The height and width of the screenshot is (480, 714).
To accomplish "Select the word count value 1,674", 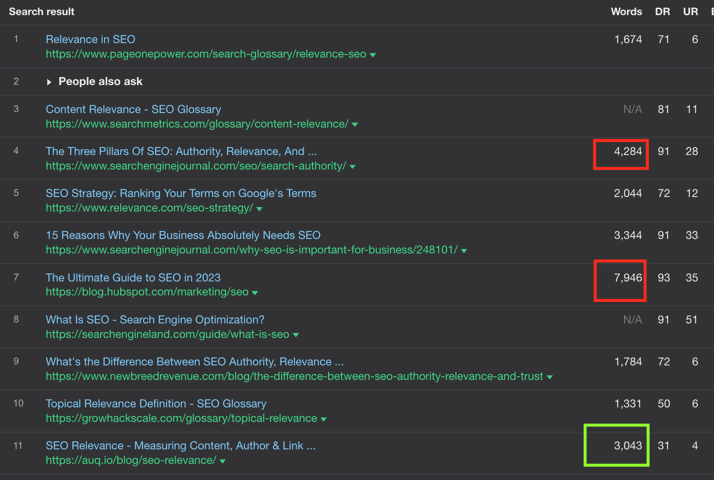I will coord(628,39).
